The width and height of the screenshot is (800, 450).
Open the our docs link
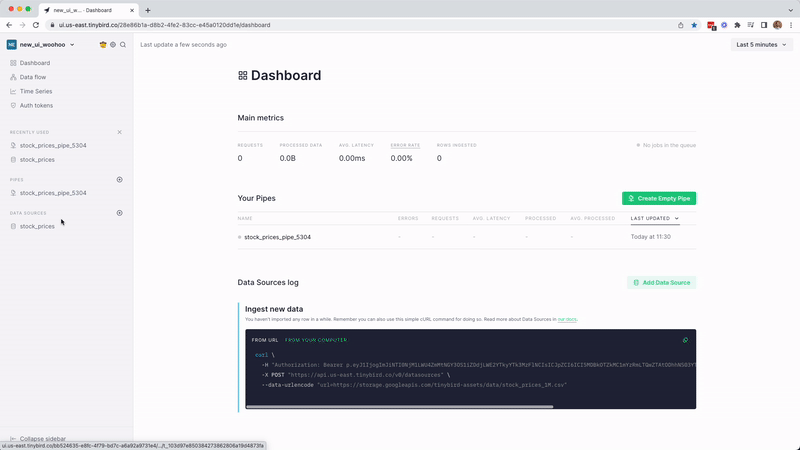[567, 319]
